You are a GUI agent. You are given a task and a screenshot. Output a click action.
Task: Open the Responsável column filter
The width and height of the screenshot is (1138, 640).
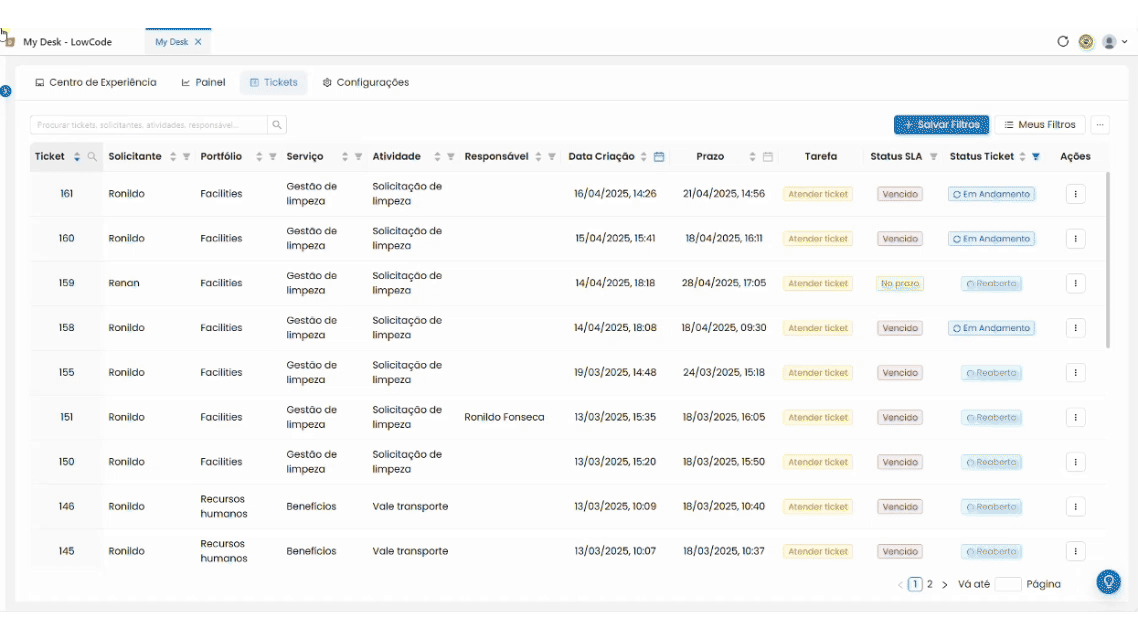[552, 157]
